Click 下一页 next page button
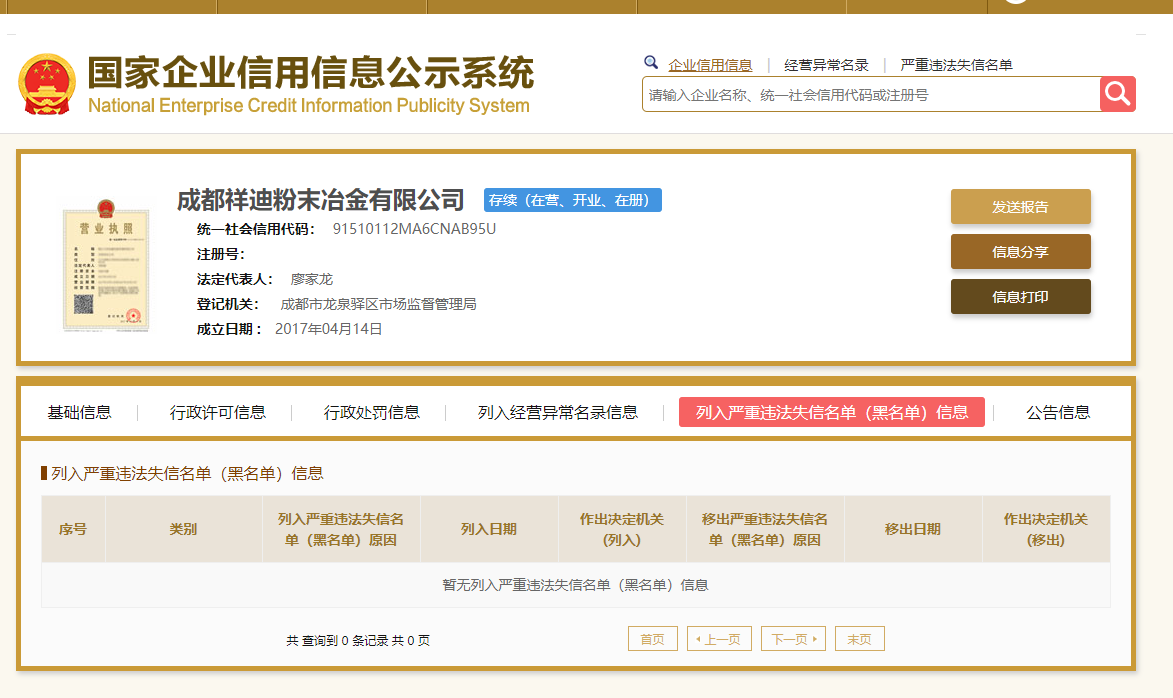The width and height of the screenshot is (1173, 698). coord(793,639)
